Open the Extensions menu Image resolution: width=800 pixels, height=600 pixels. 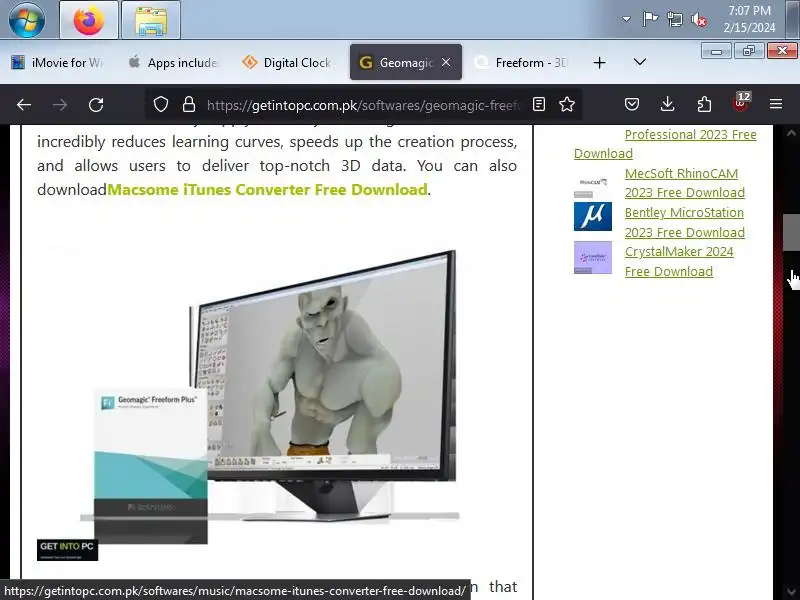point(704,105)
